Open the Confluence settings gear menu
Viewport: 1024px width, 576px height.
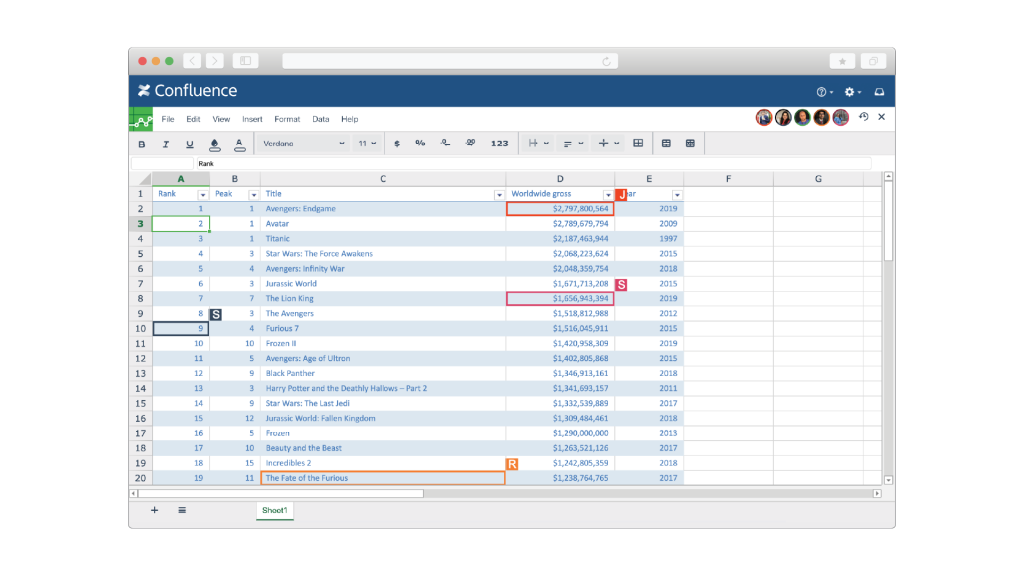852,92
